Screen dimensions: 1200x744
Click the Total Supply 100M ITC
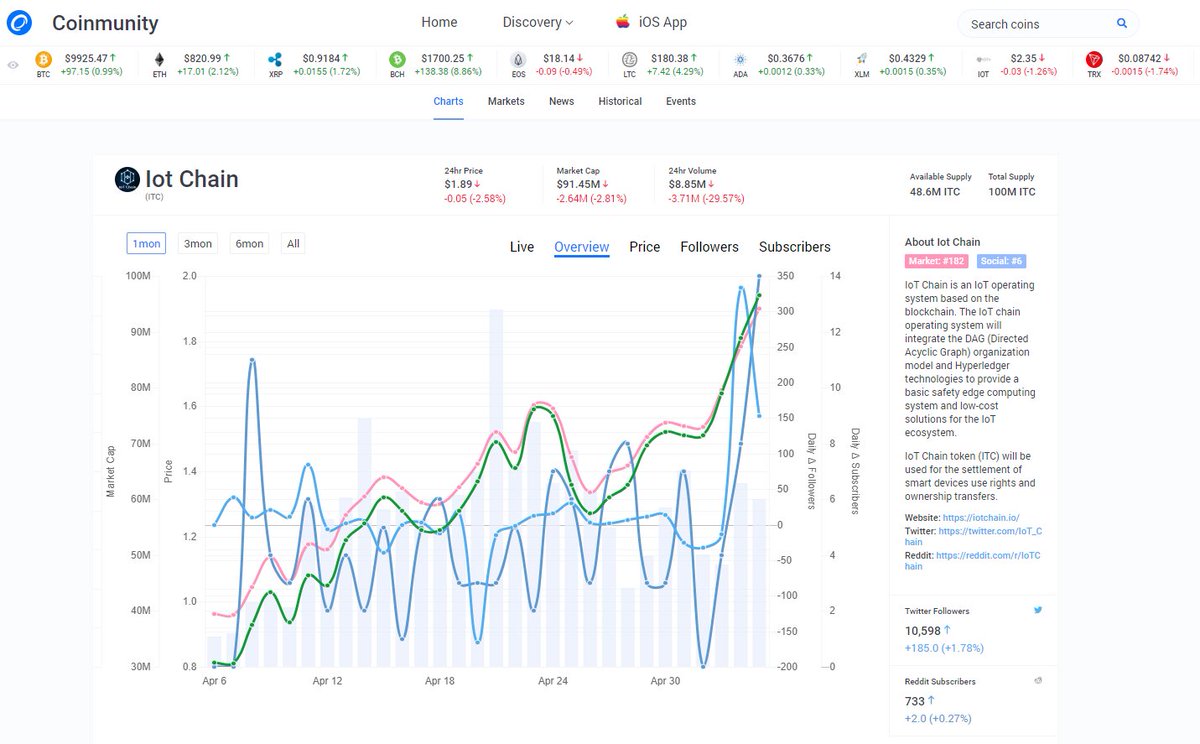1012,191
